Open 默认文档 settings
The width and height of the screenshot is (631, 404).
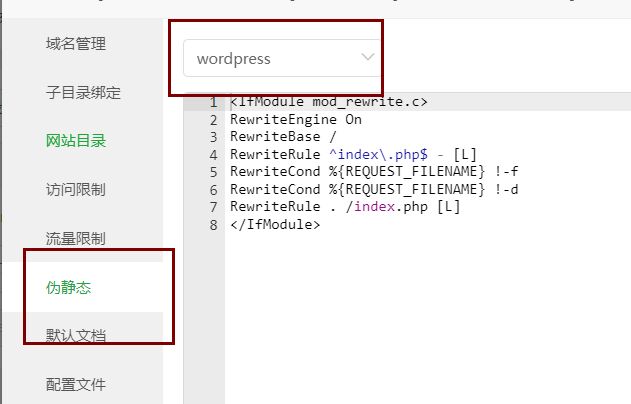pyautogui.click(x=75, y=336)
